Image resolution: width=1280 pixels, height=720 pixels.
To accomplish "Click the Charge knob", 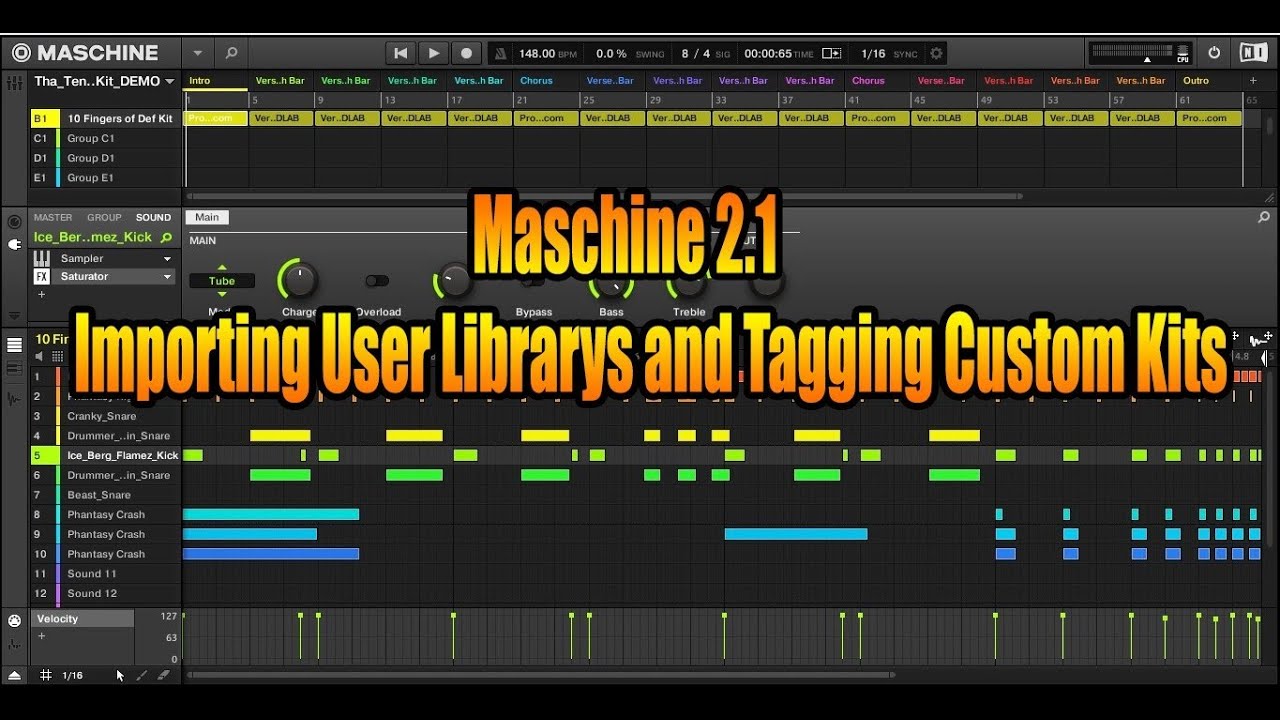I will click(298, 281).
